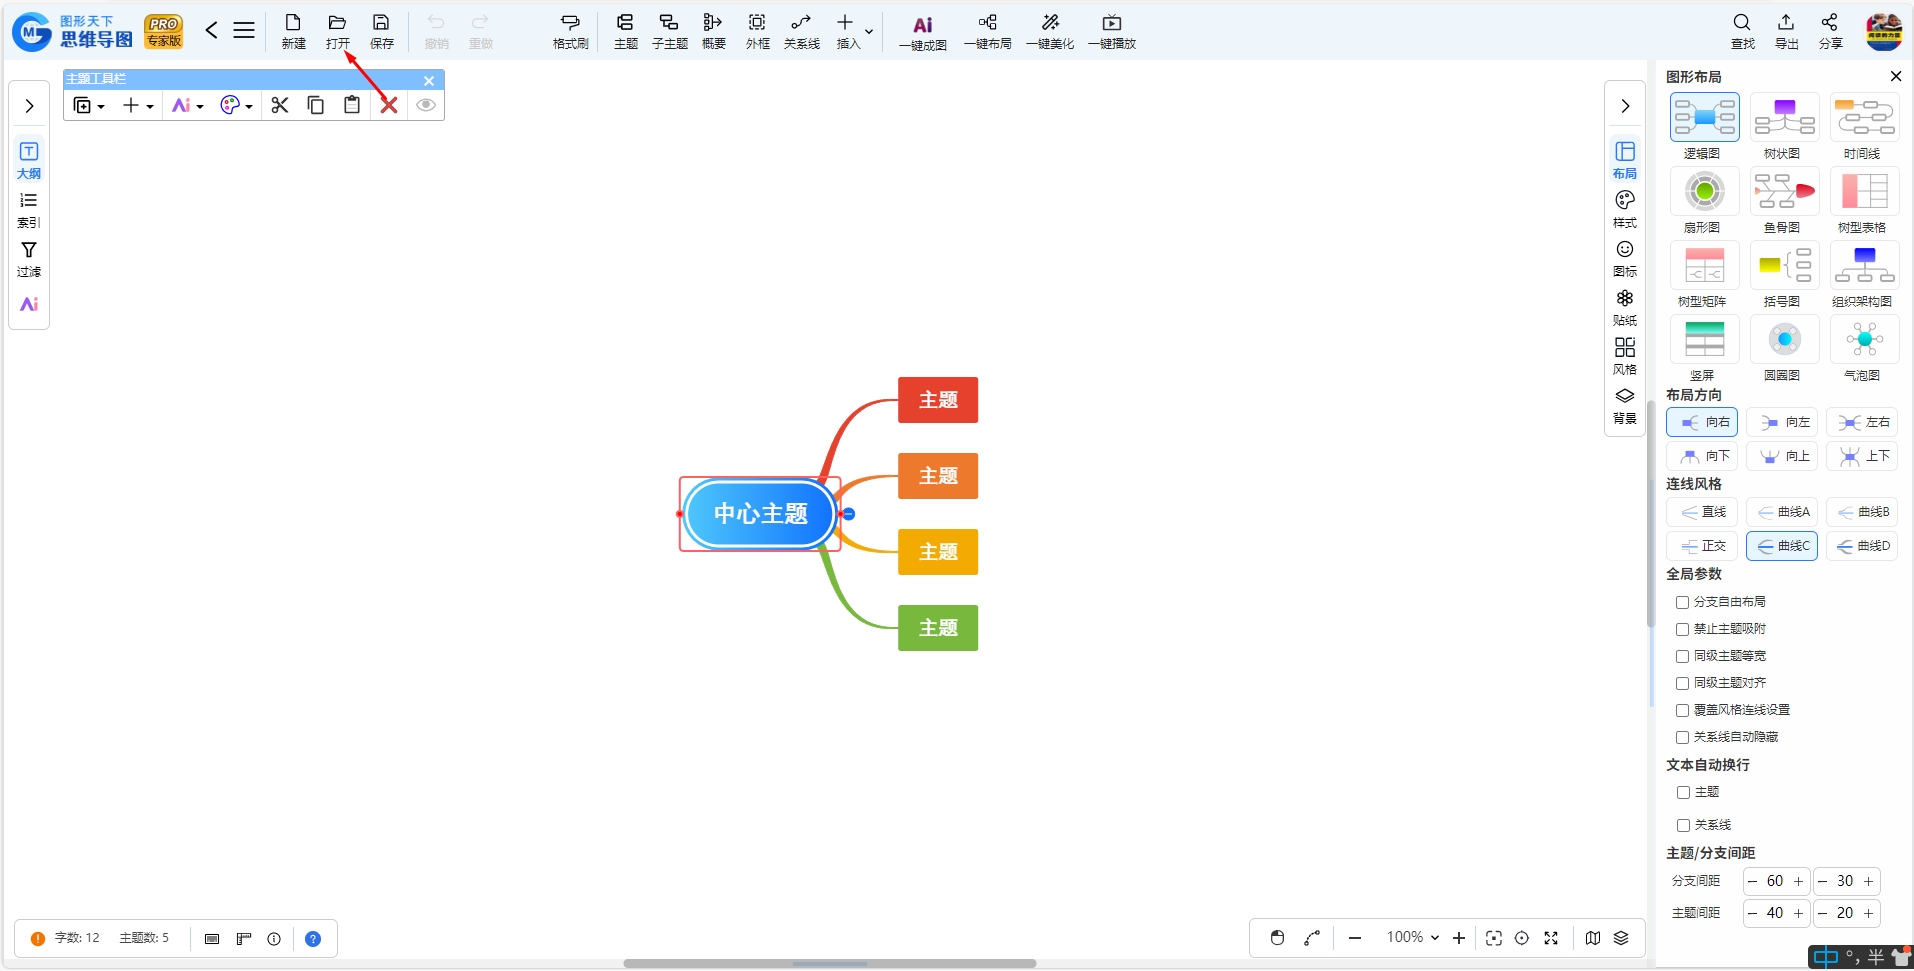This screenshot has width=1914, height=971.
Task: Set layout direction to 向左
Action: [1782, 422]
